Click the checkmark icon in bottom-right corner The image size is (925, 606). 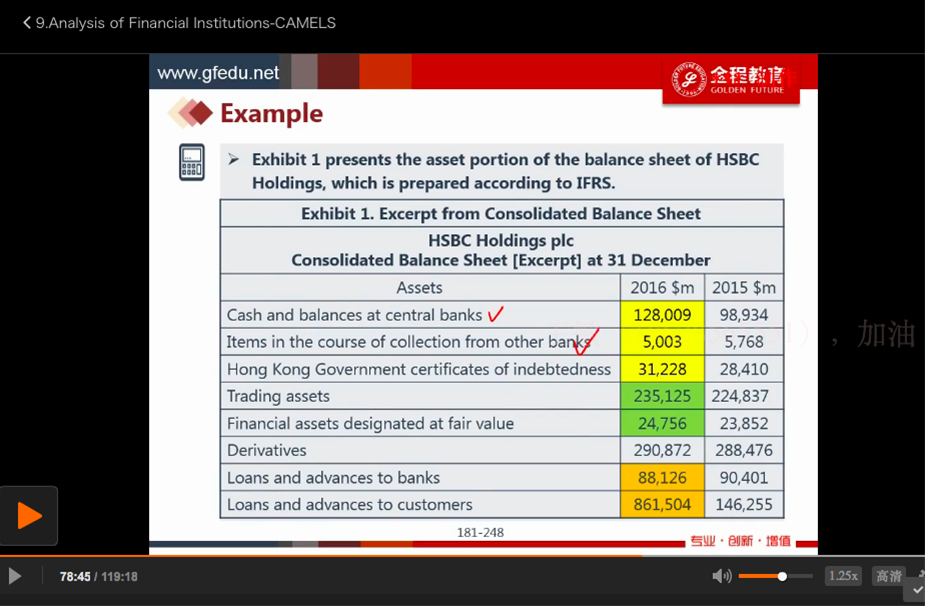(917, 589)
